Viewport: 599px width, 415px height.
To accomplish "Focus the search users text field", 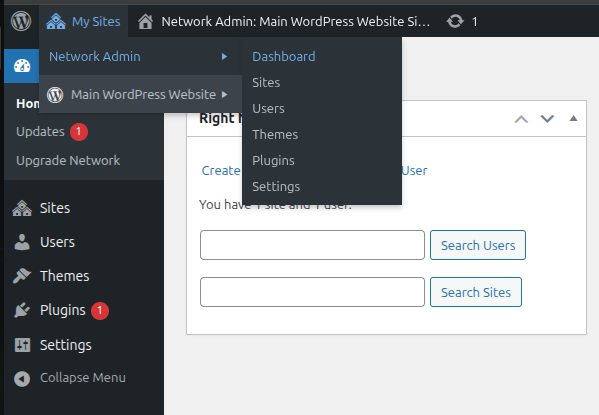I will pos(312,245).
